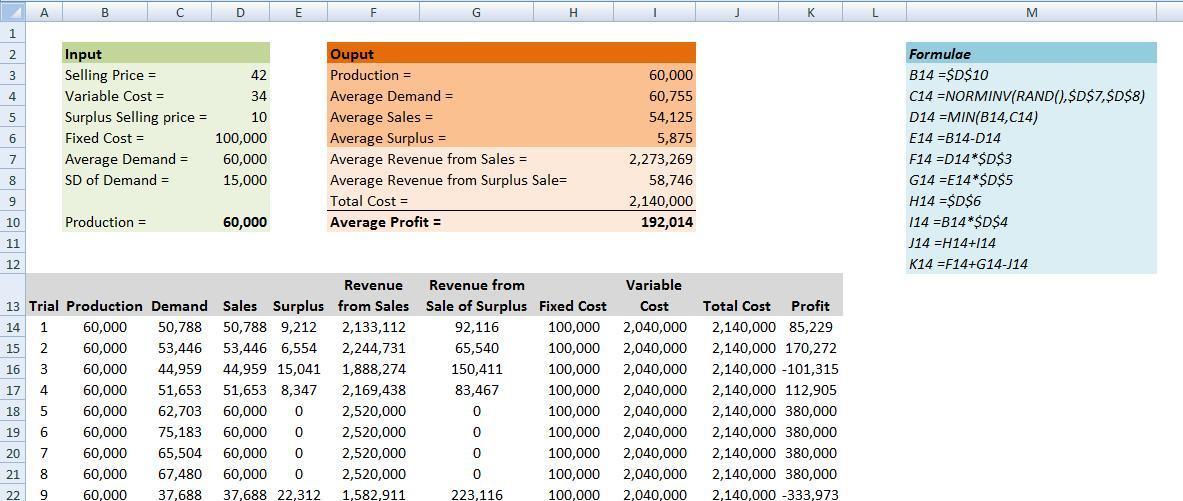Screen dimensions: 1183x501
Task: Select the Average Surplus value 5,875
Action: click(674, 138)
